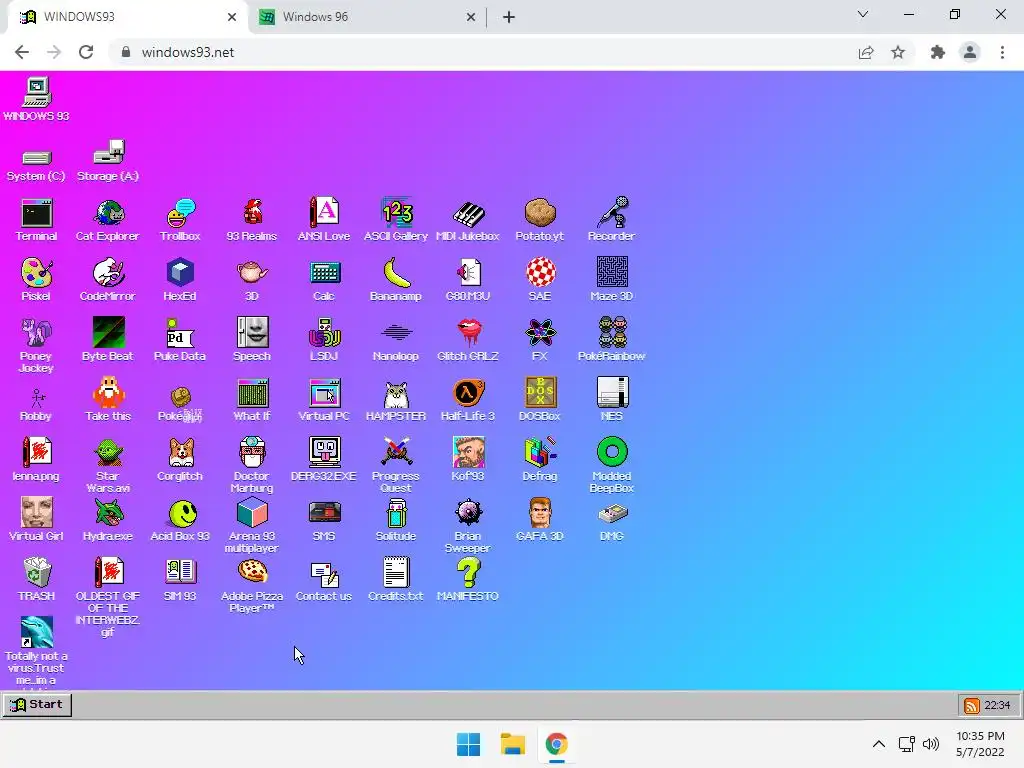Click the Windows 93 Start button
The height and width of the screenshot is (768, 1024).
click(37, 705)
